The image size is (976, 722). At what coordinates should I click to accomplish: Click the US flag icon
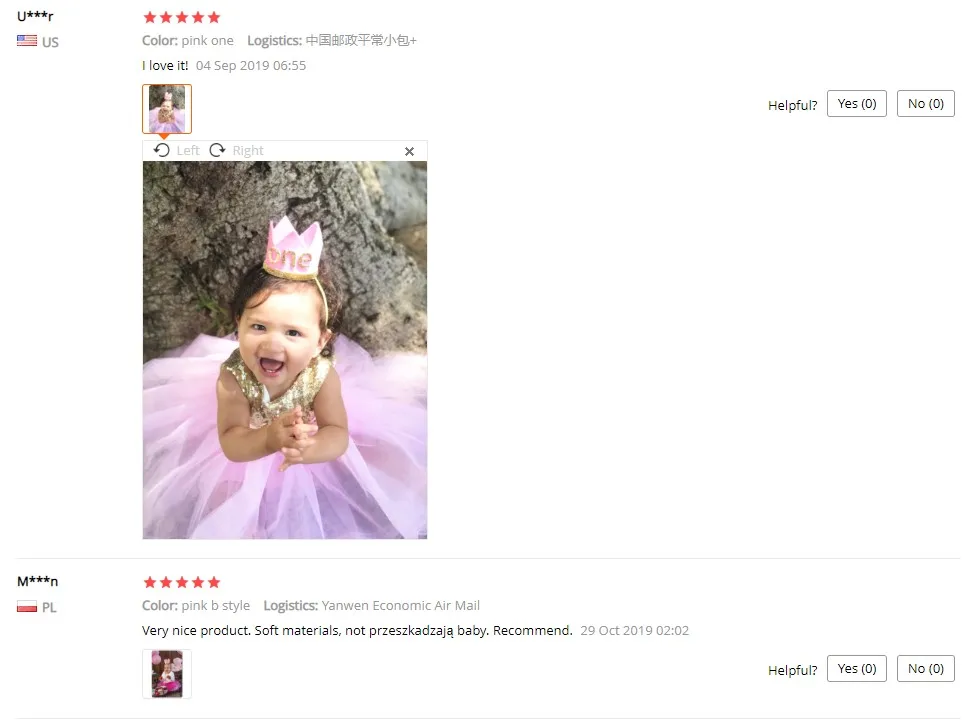27,41
